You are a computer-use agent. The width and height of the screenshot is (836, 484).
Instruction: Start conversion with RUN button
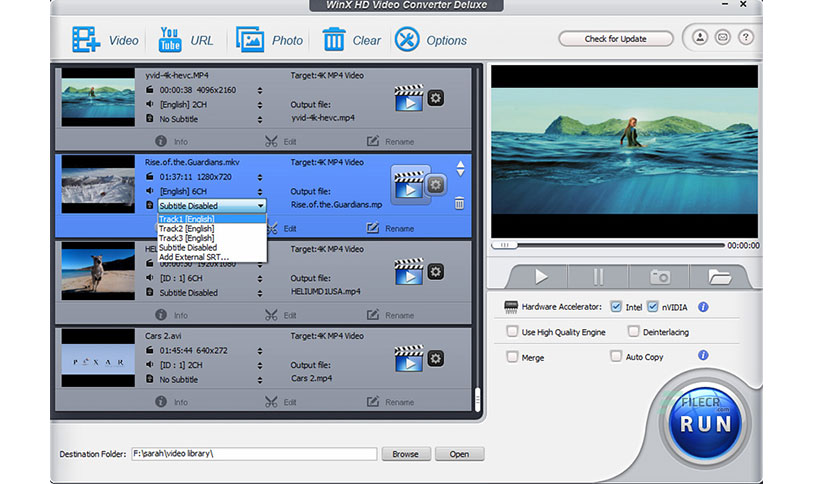(x=705, y=424)
